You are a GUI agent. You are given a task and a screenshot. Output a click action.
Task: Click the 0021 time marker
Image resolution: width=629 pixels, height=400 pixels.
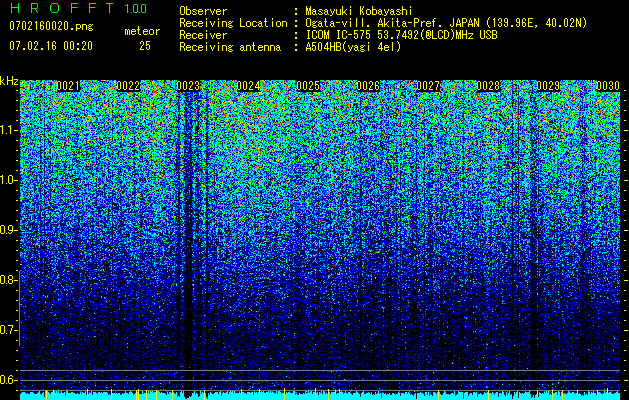coord(68,86)
